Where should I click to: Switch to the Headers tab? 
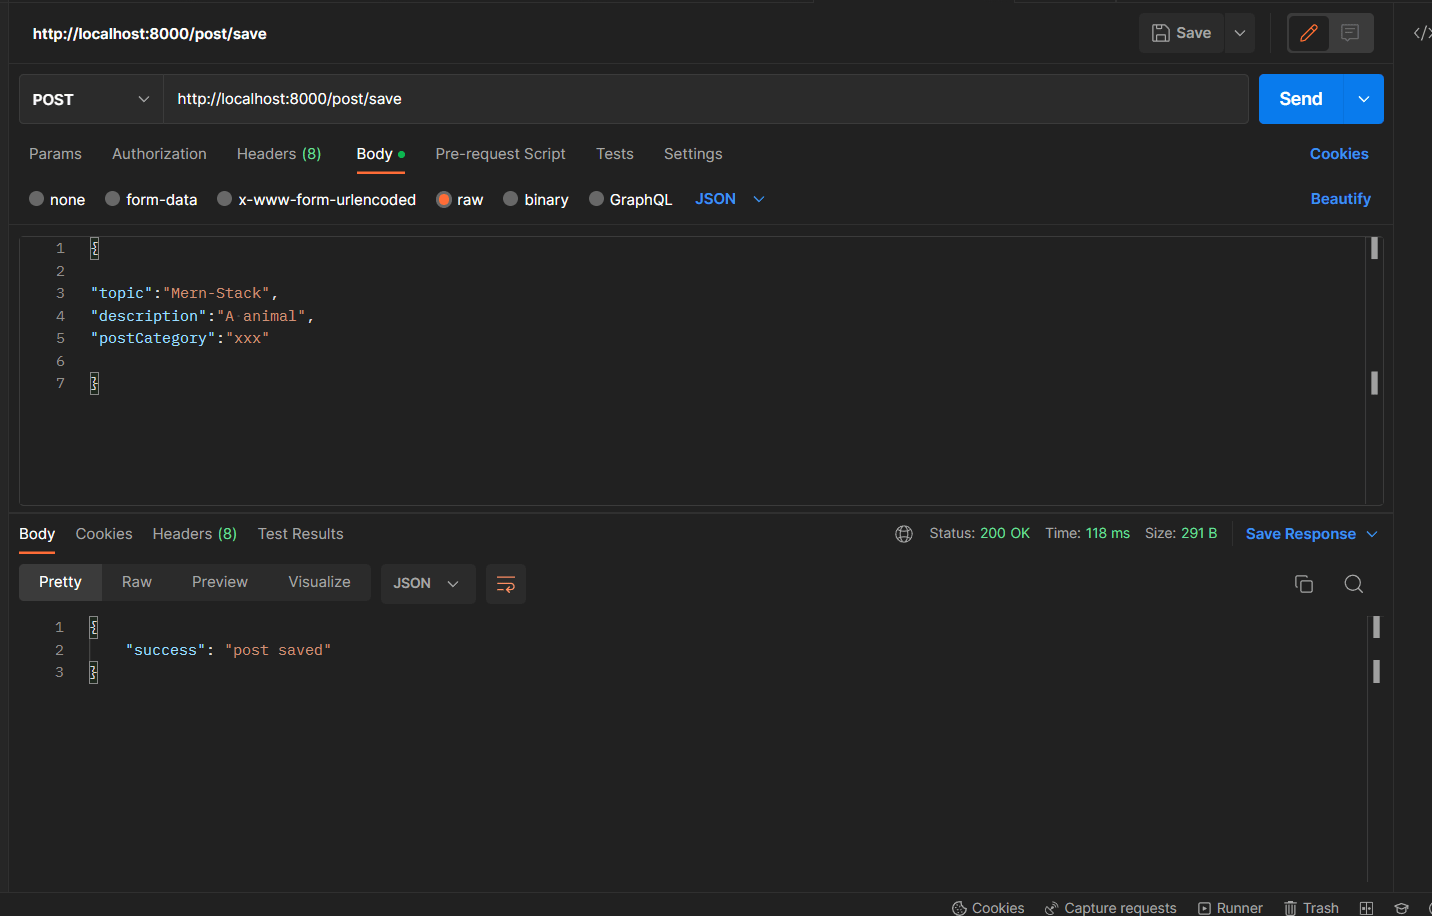pyautogui.click(x=278, y=154)
